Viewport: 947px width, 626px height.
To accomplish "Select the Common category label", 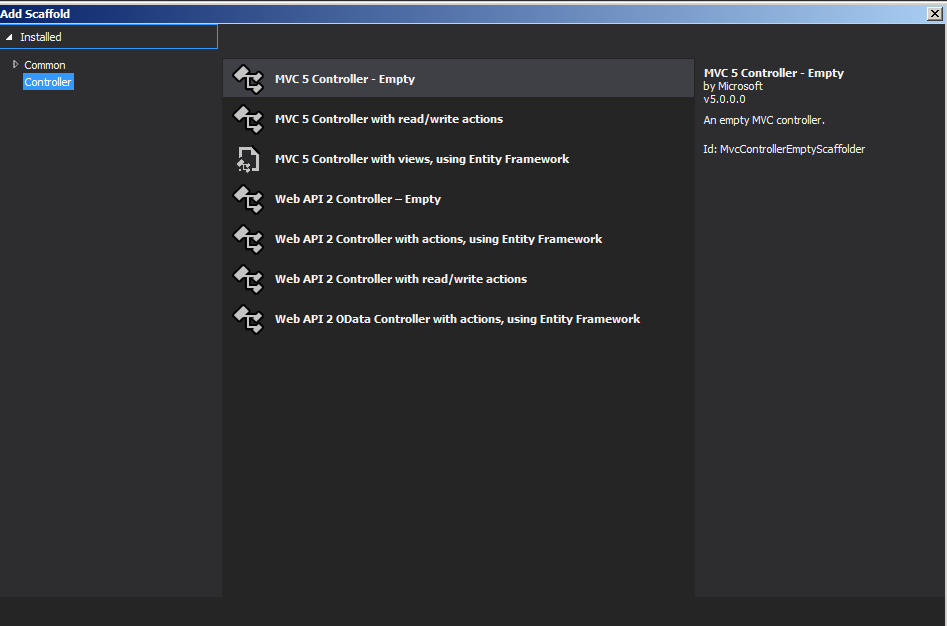I will coord(45,65).
